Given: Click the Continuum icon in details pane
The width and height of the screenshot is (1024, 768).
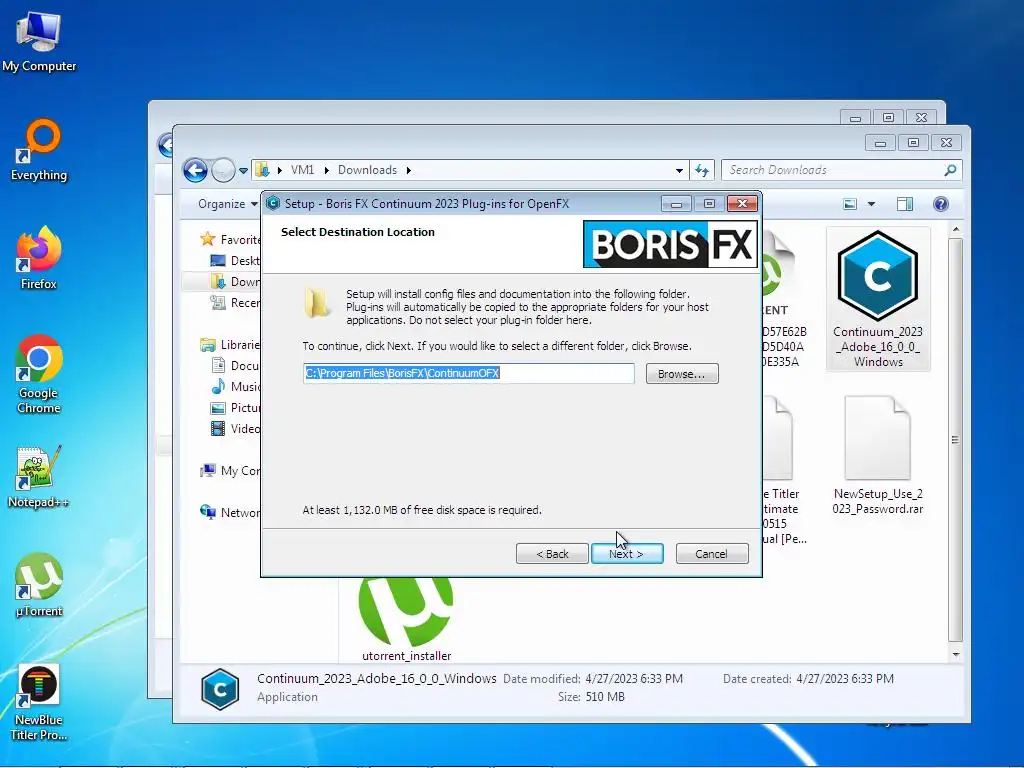Looking at the screenshot, I should 219,688.
